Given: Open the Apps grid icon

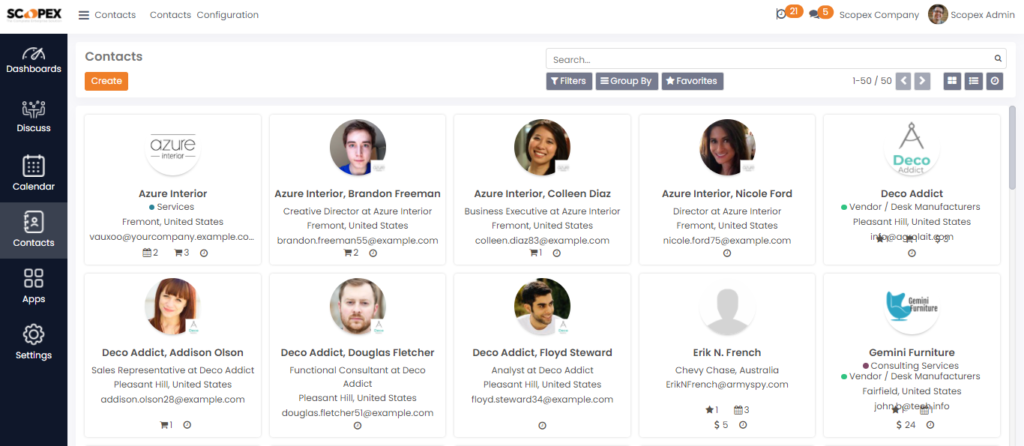Looking at the screenshot, I should [33, 286].
